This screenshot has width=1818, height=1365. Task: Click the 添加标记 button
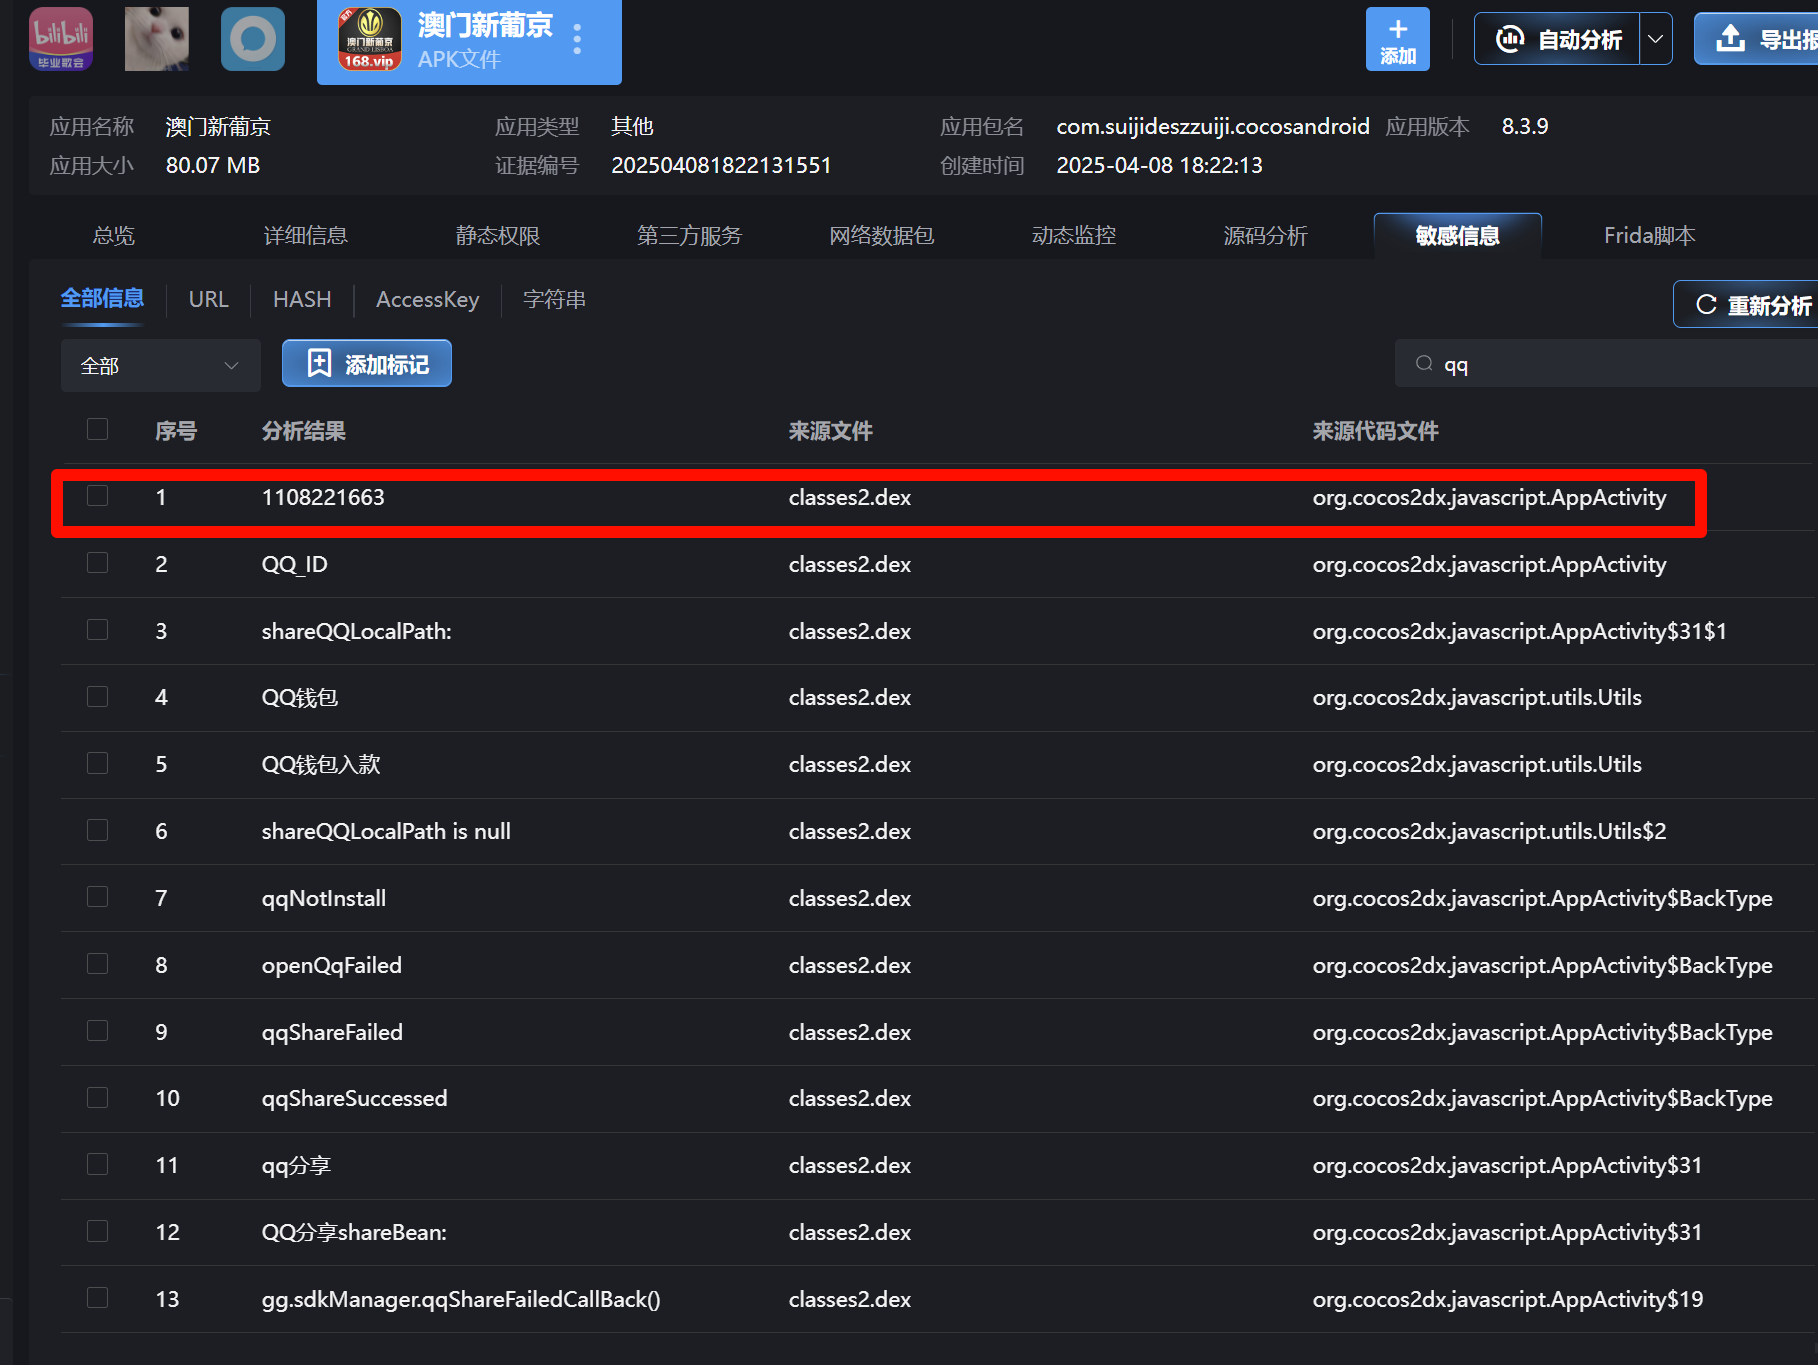367,364
